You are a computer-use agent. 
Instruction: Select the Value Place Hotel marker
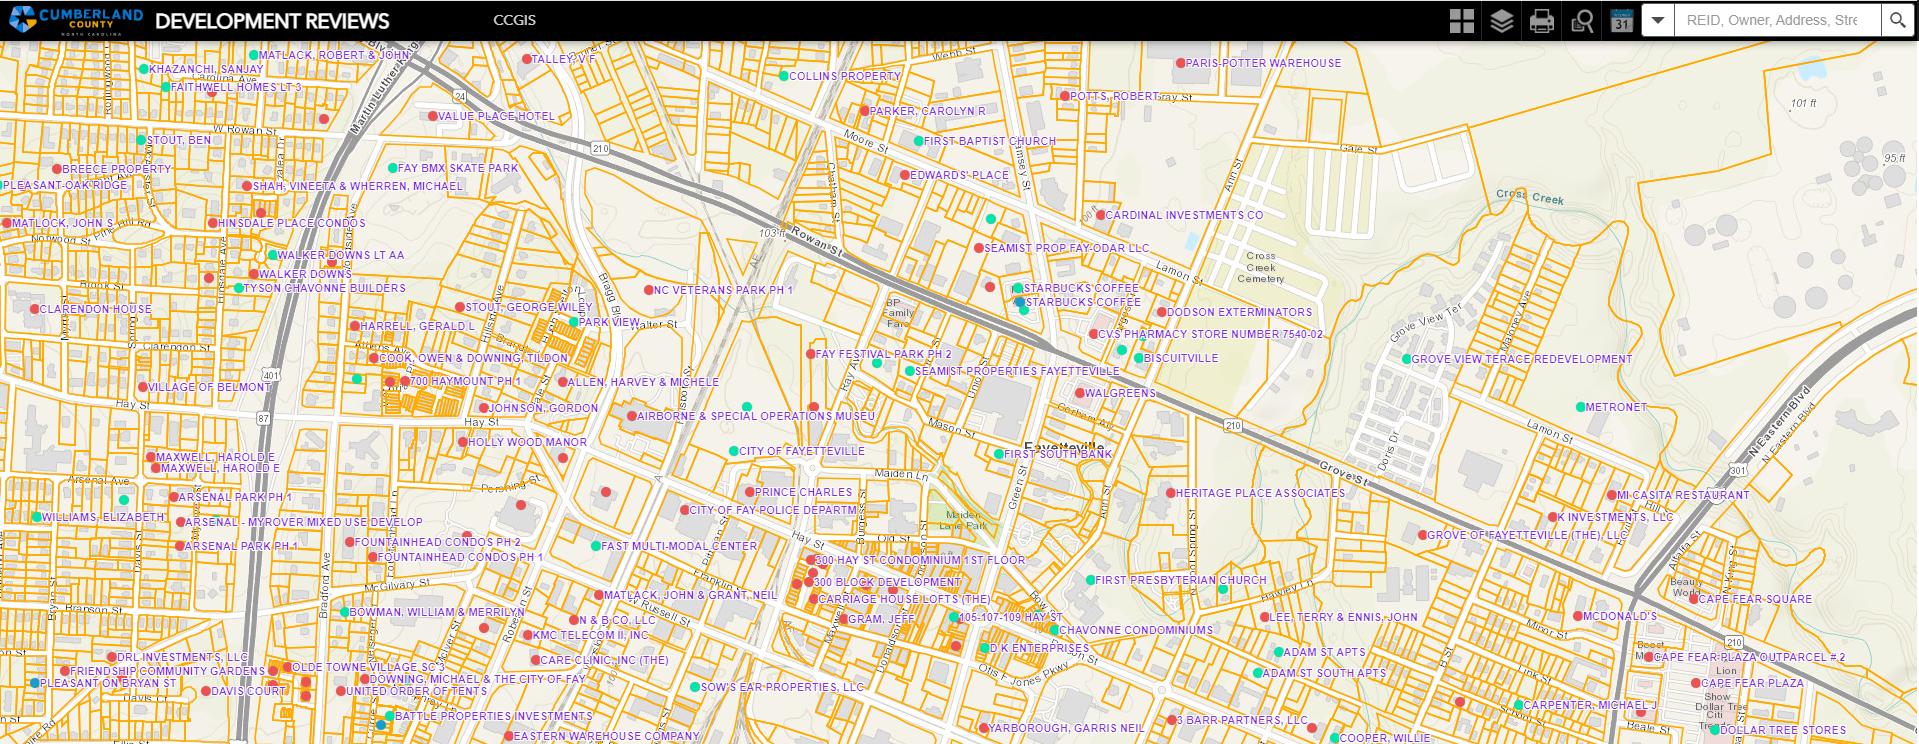433,116
